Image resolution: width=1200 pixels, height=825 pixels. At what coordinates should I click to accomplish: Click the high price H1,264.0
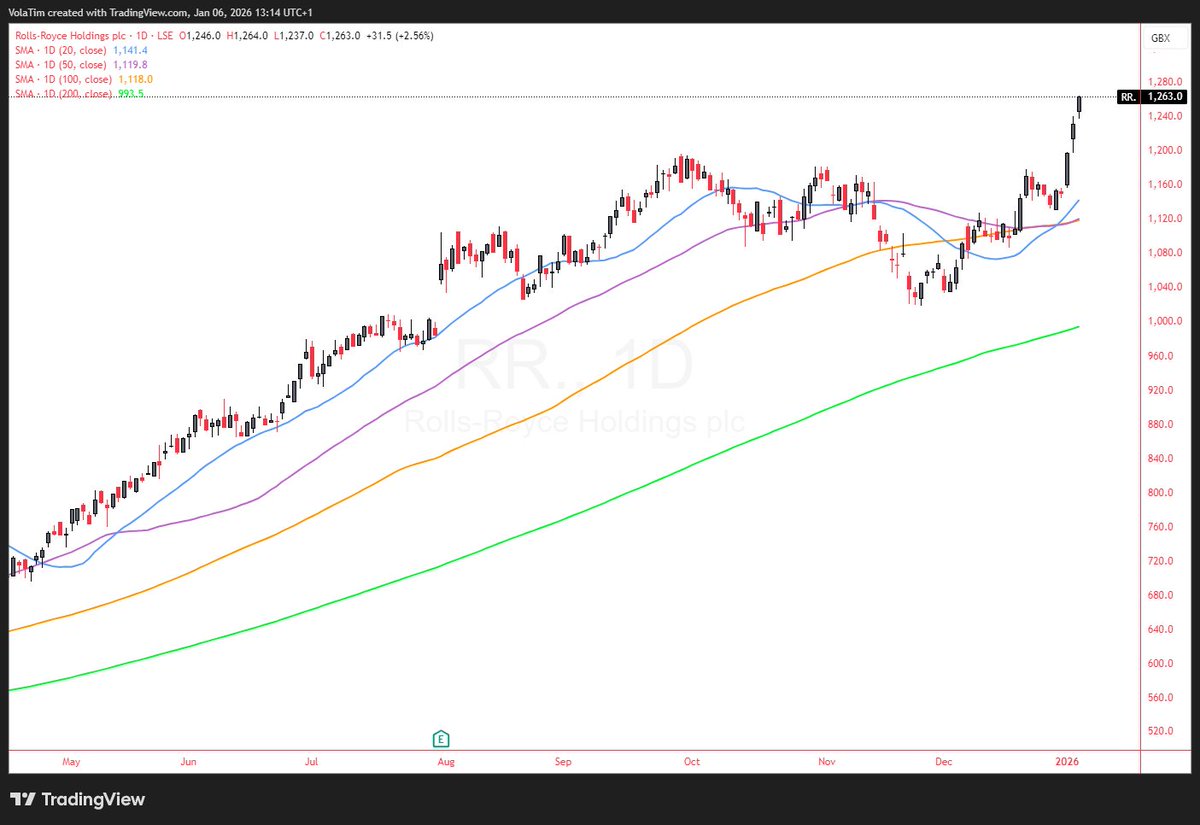pyautogui.click(x=248, y=36)
